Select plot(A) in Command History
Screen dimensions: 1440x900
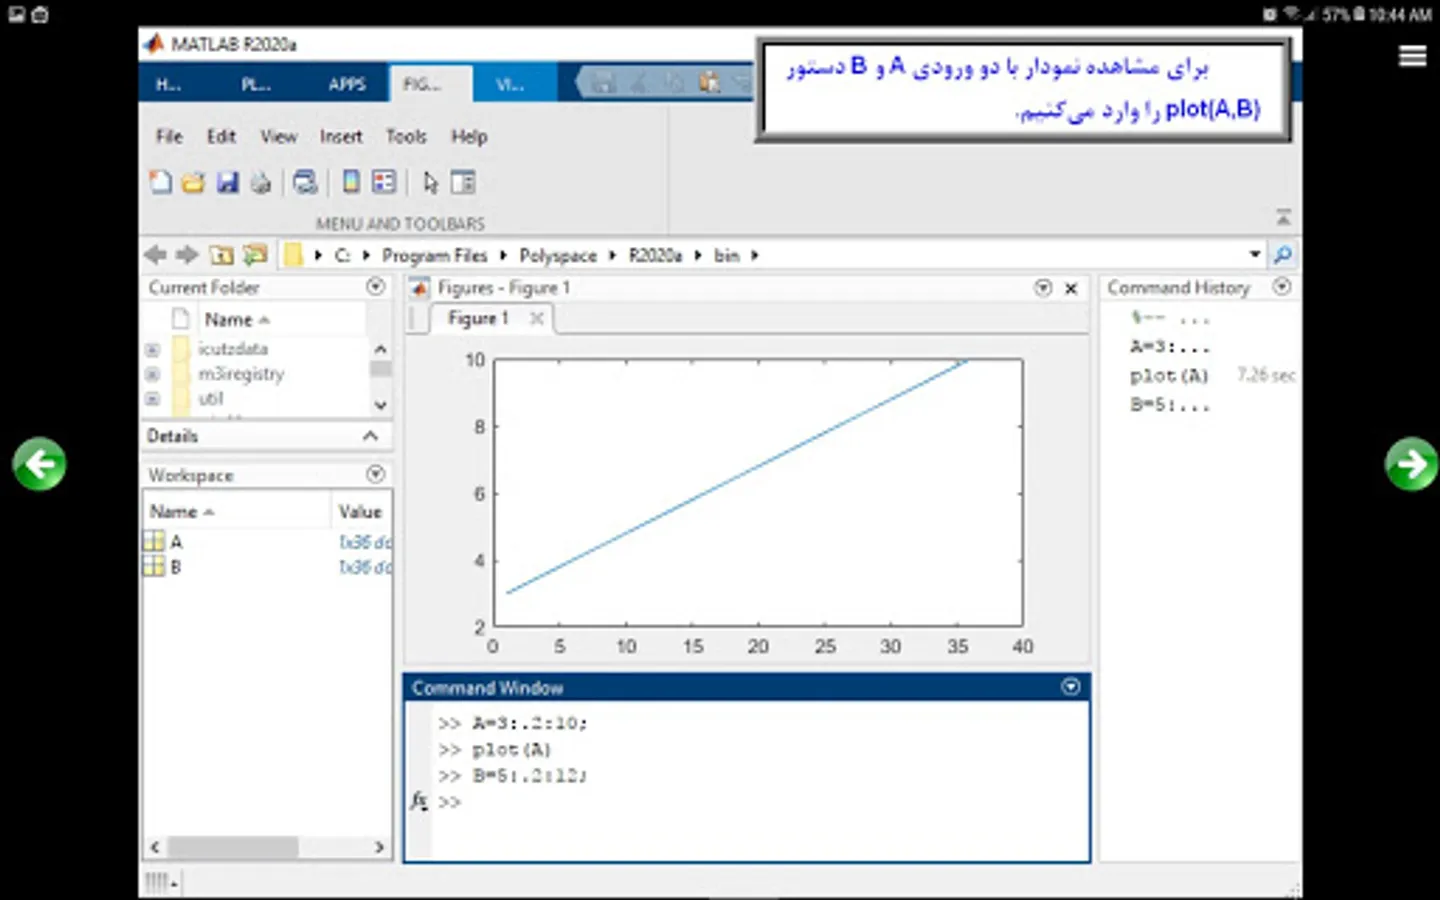tap(1169, 376)
